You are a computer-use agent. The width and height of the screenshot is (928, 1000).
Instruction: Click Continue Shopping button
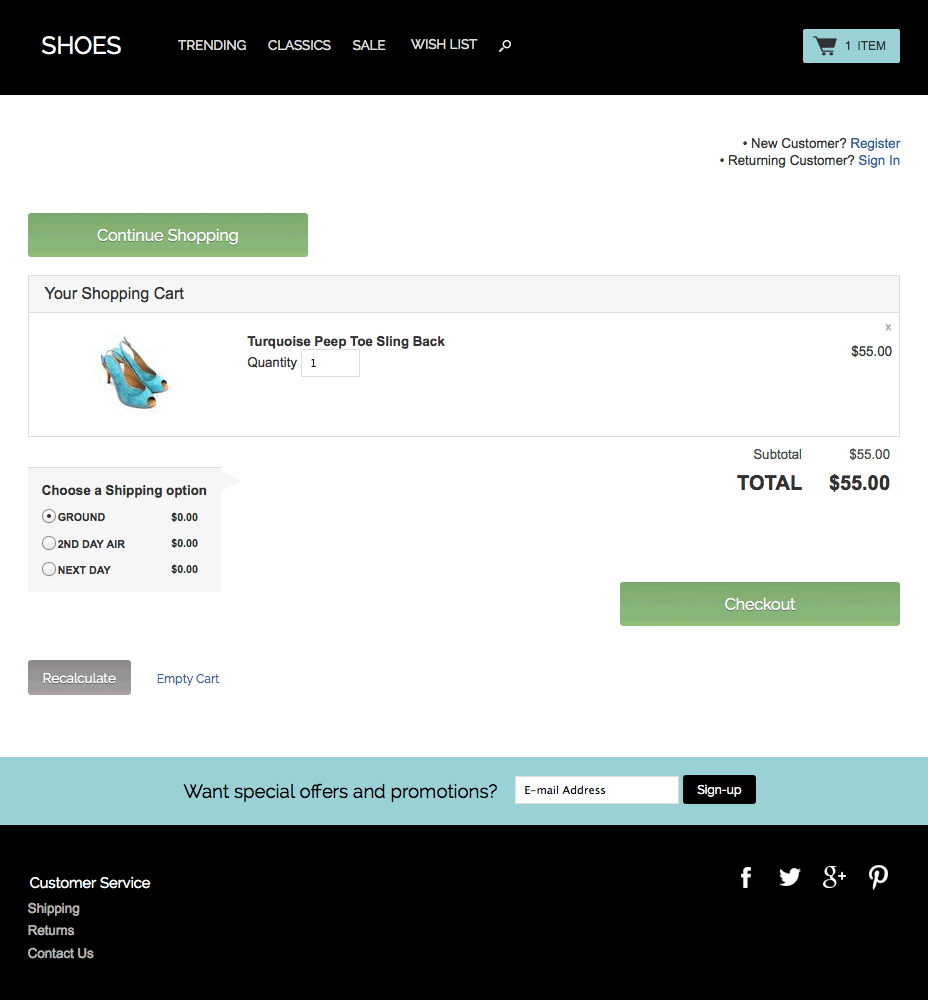[168, 235]
